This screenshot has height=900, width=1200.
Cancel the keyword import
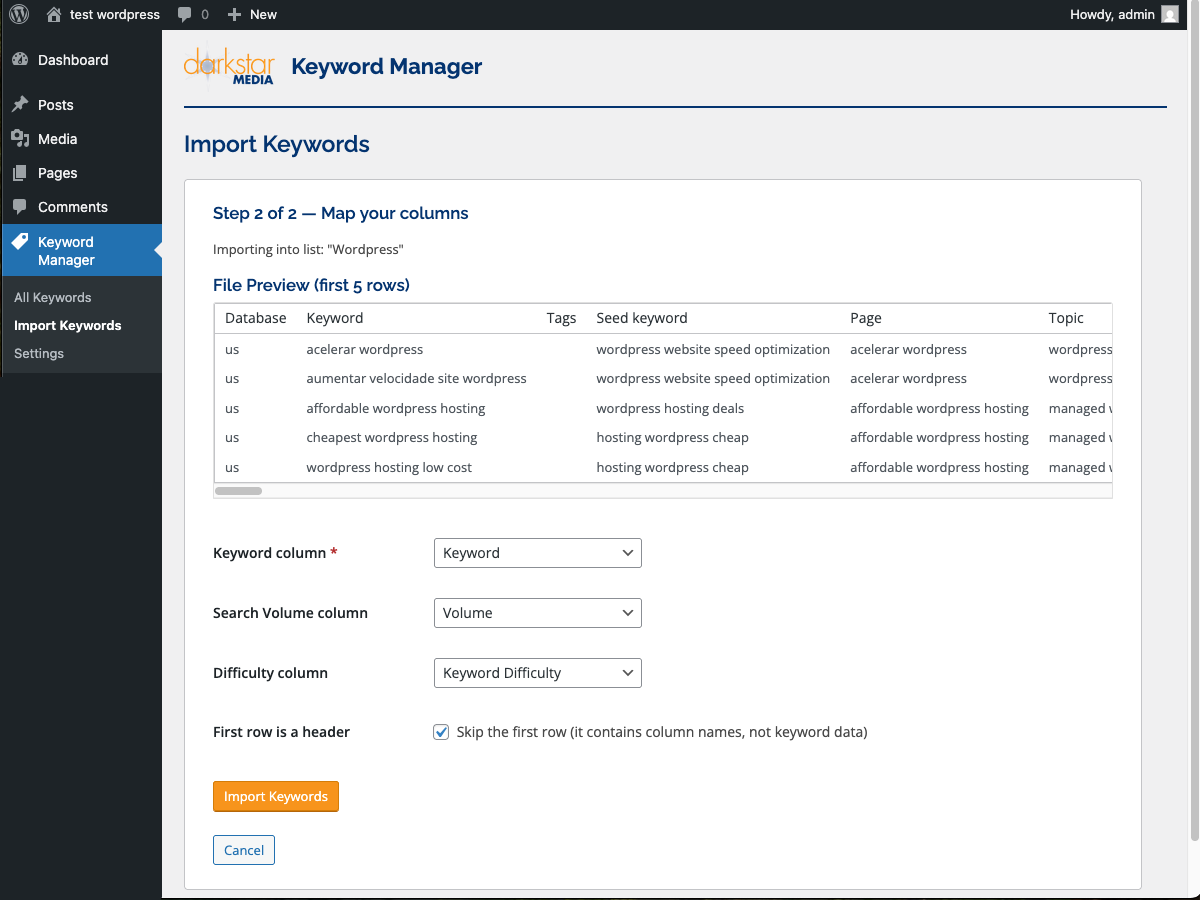click(x=243, y=849)
